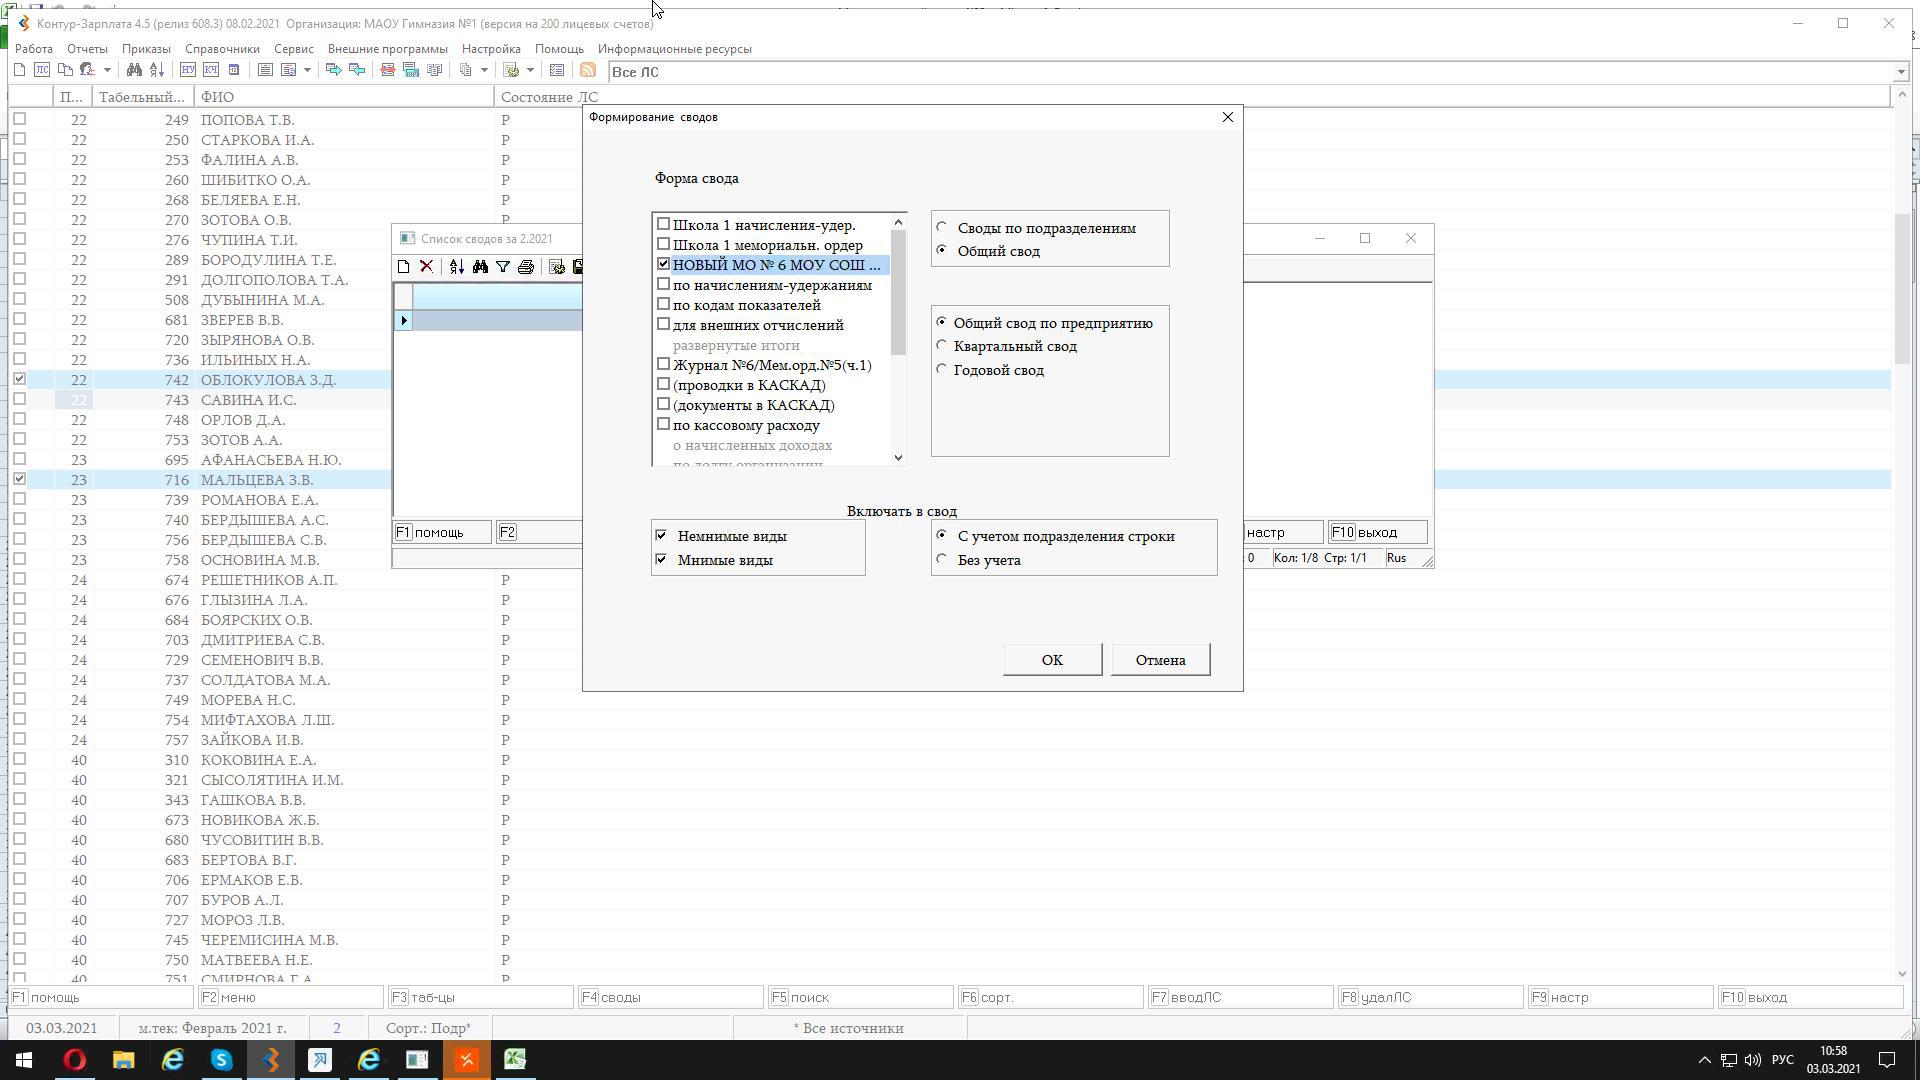This screenshot has height=1080, width=1920.
Task: Expand the 'Все ЛС' filter dropdown
Action: point(1900,72)
